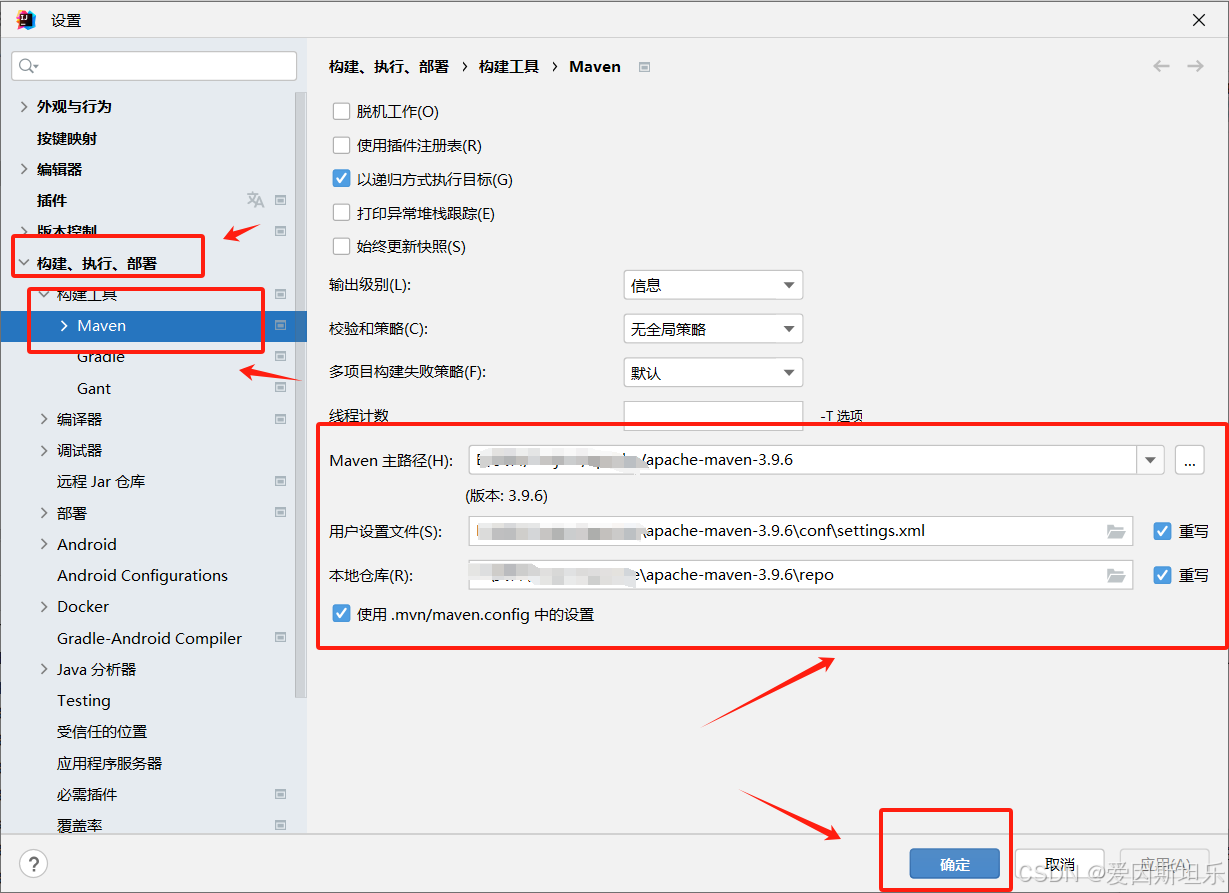Click project-level icon on 远程 Jar 仓库 row
The width and height of the screenshot is (1229, 893).
tap(280, 481)
